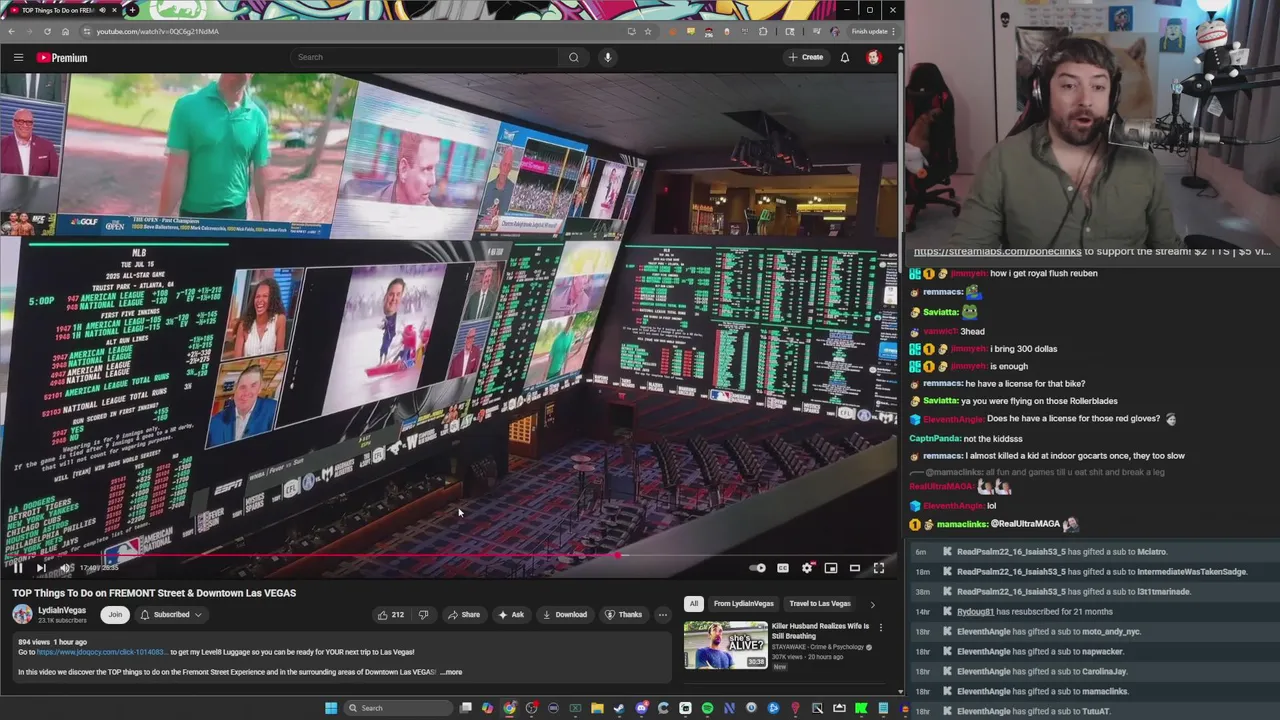Start voice search with microphone

point(607,57)
